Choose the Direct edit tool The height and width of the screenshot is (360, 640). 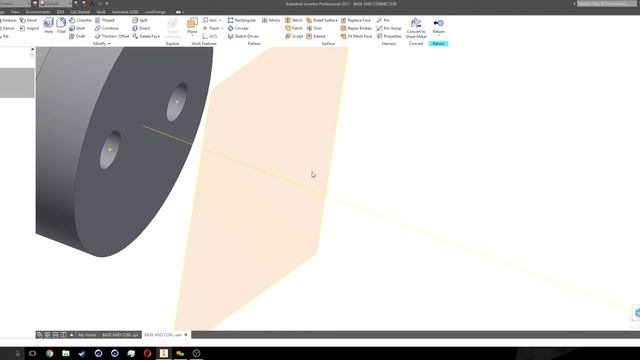coord(141,28)
